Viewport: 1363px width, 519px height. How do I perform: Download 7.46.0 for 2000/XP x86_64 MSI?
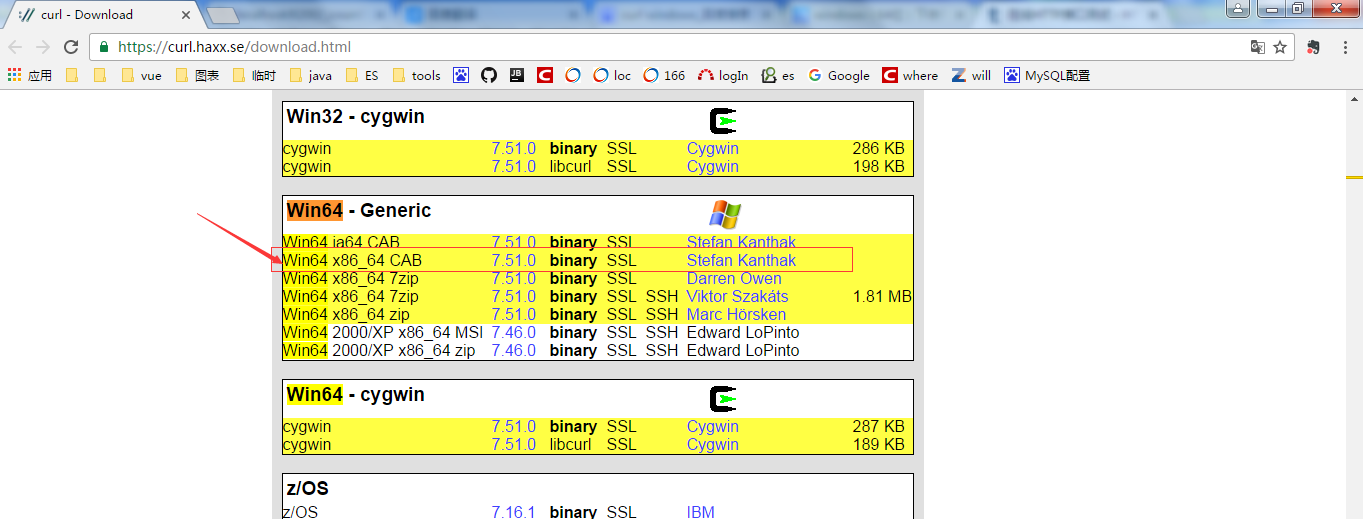[x=513, y=333]
